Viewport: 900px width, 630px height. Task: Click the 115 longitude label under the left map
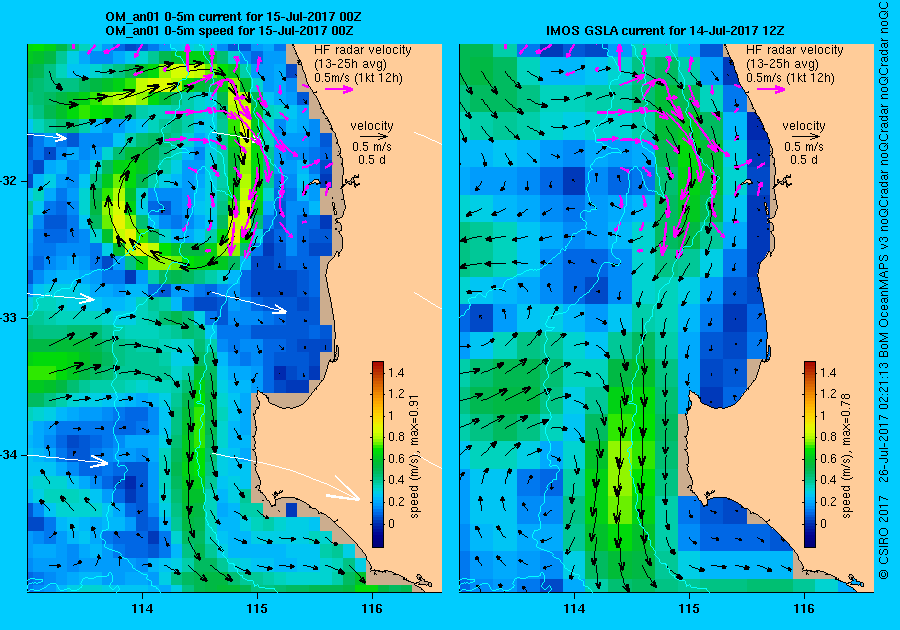coord(257,609)
